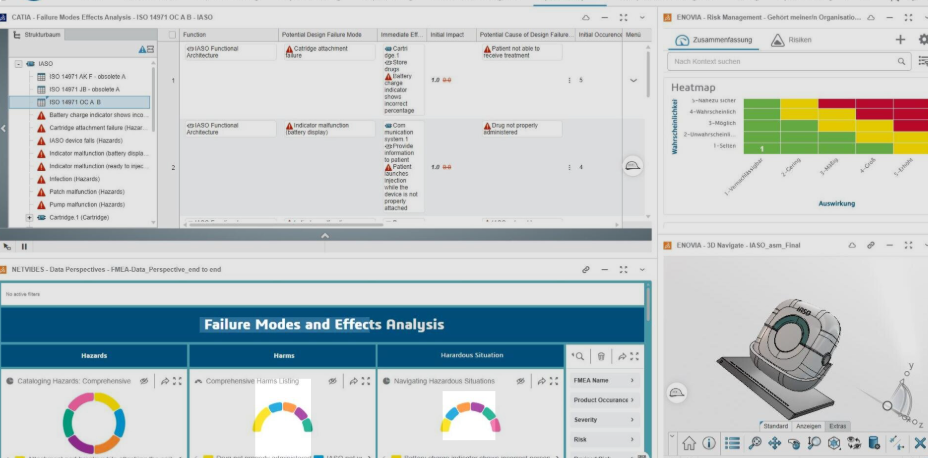
Task: Click the Strukturbaum tree vertical scrollbar
Action: tap(154, 98)
